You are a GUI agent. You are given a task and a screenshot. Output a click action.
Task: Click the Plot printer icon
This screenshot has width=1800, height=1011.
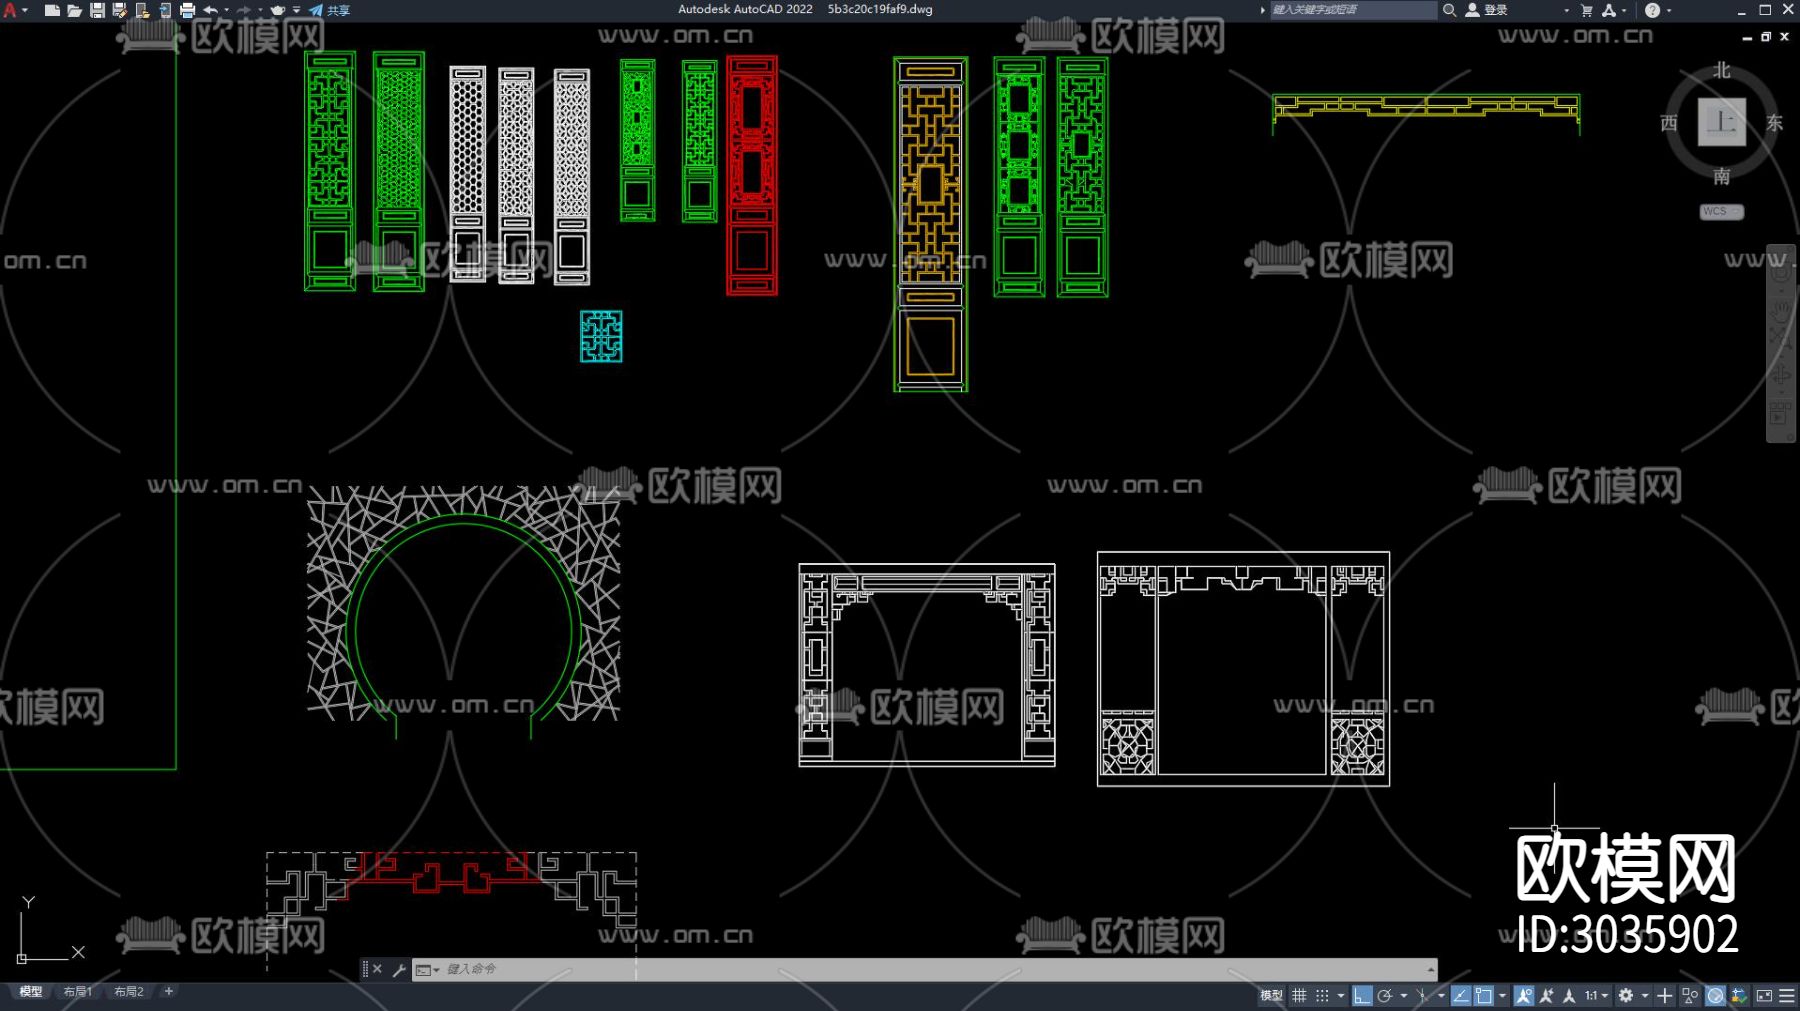click(187, 10)
